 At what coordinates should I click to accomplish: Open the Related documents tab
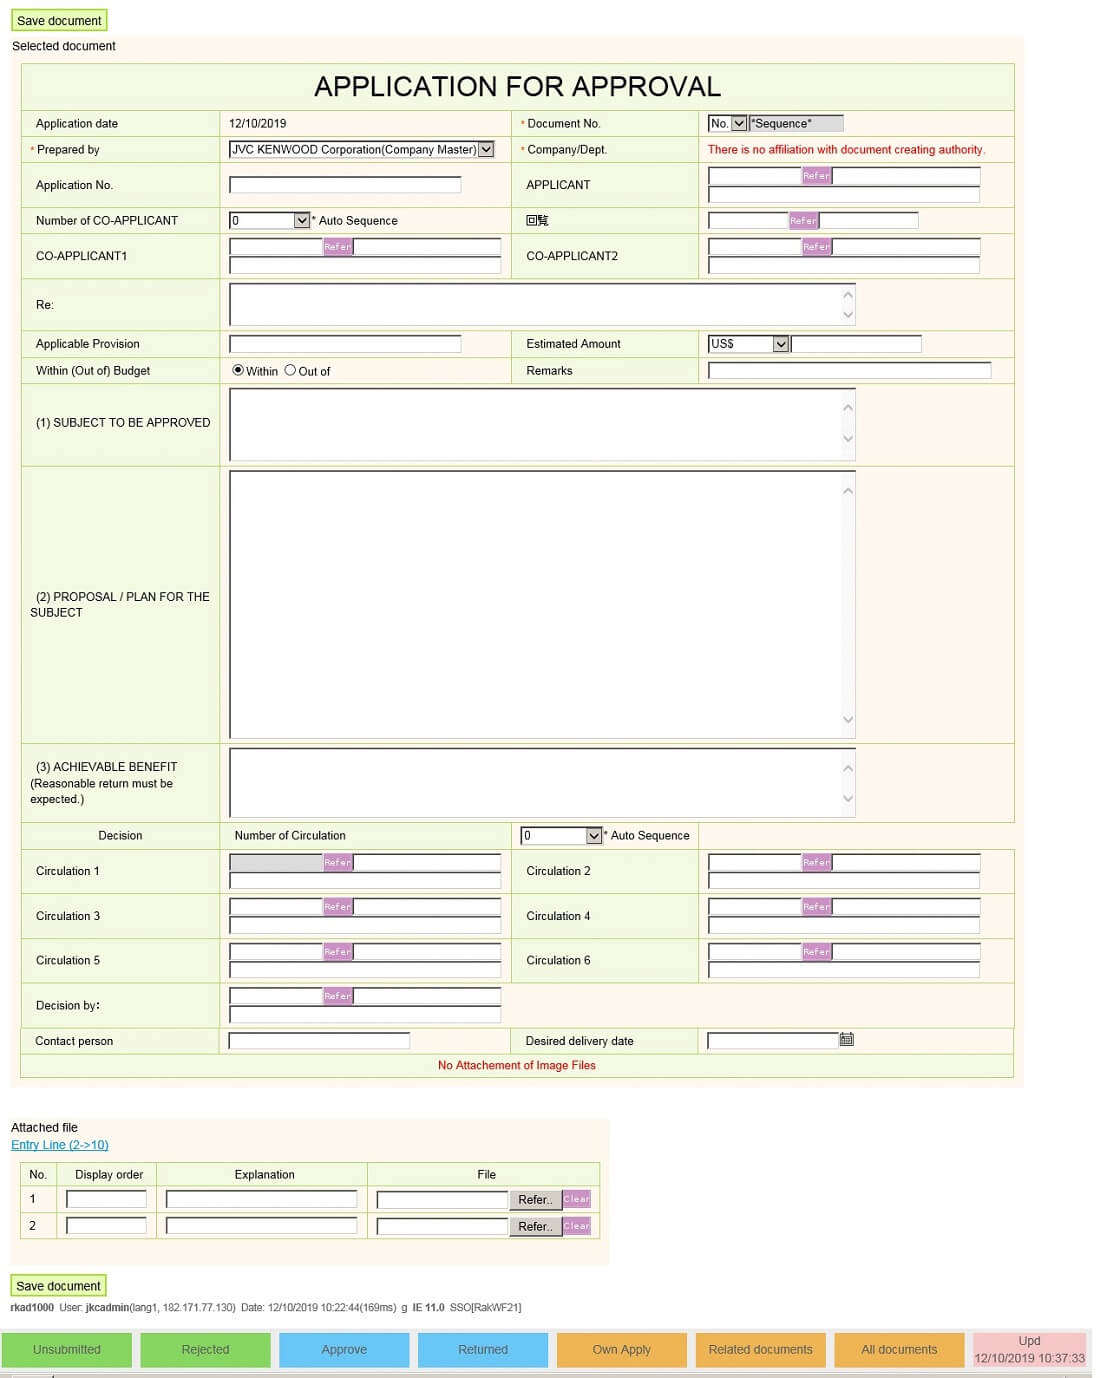[761, 1350]
